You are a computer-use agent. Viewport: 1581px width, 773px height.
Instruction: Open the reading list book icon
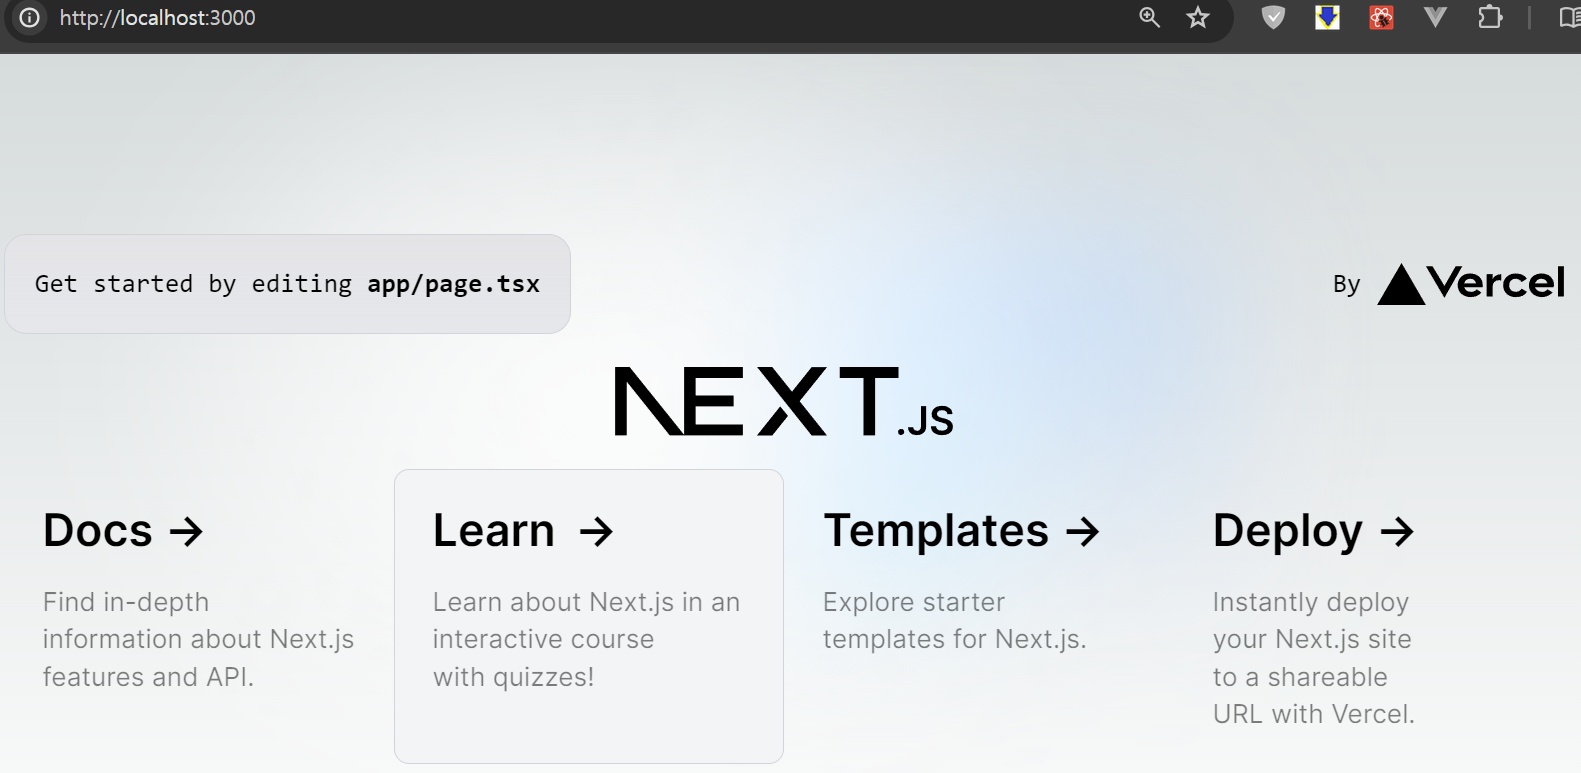[x=1570, y=17]
